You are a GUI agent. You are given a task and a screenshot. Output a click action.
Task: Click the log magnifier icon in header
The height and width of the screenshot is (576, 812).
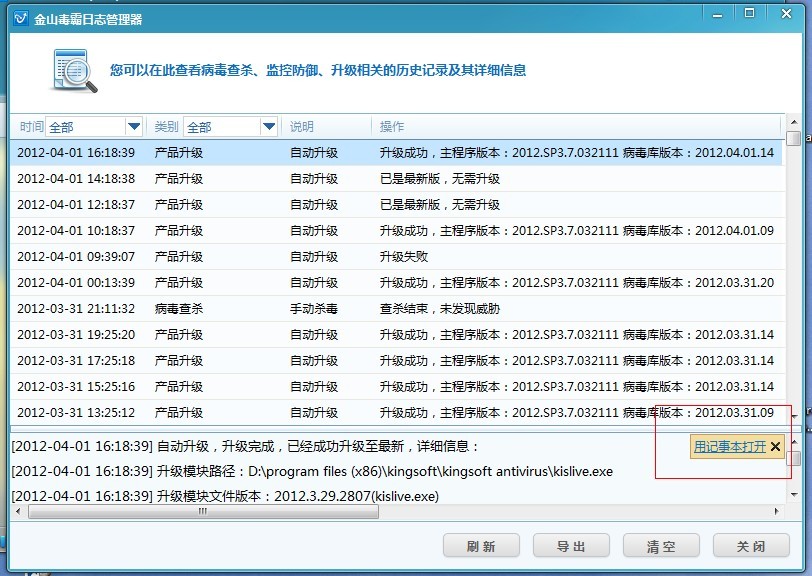(73, 71)
